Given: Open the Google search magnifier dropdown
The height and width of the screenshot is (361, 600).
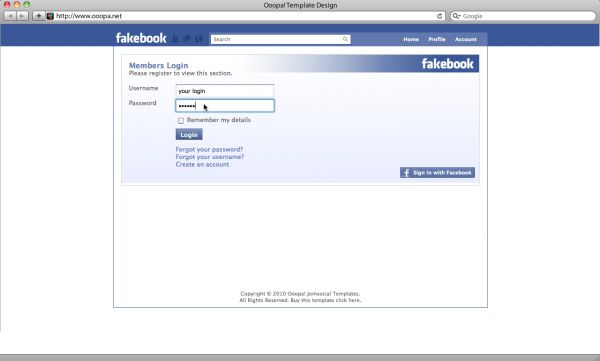Looking at the screenshot, I should (x=456, y=16).
